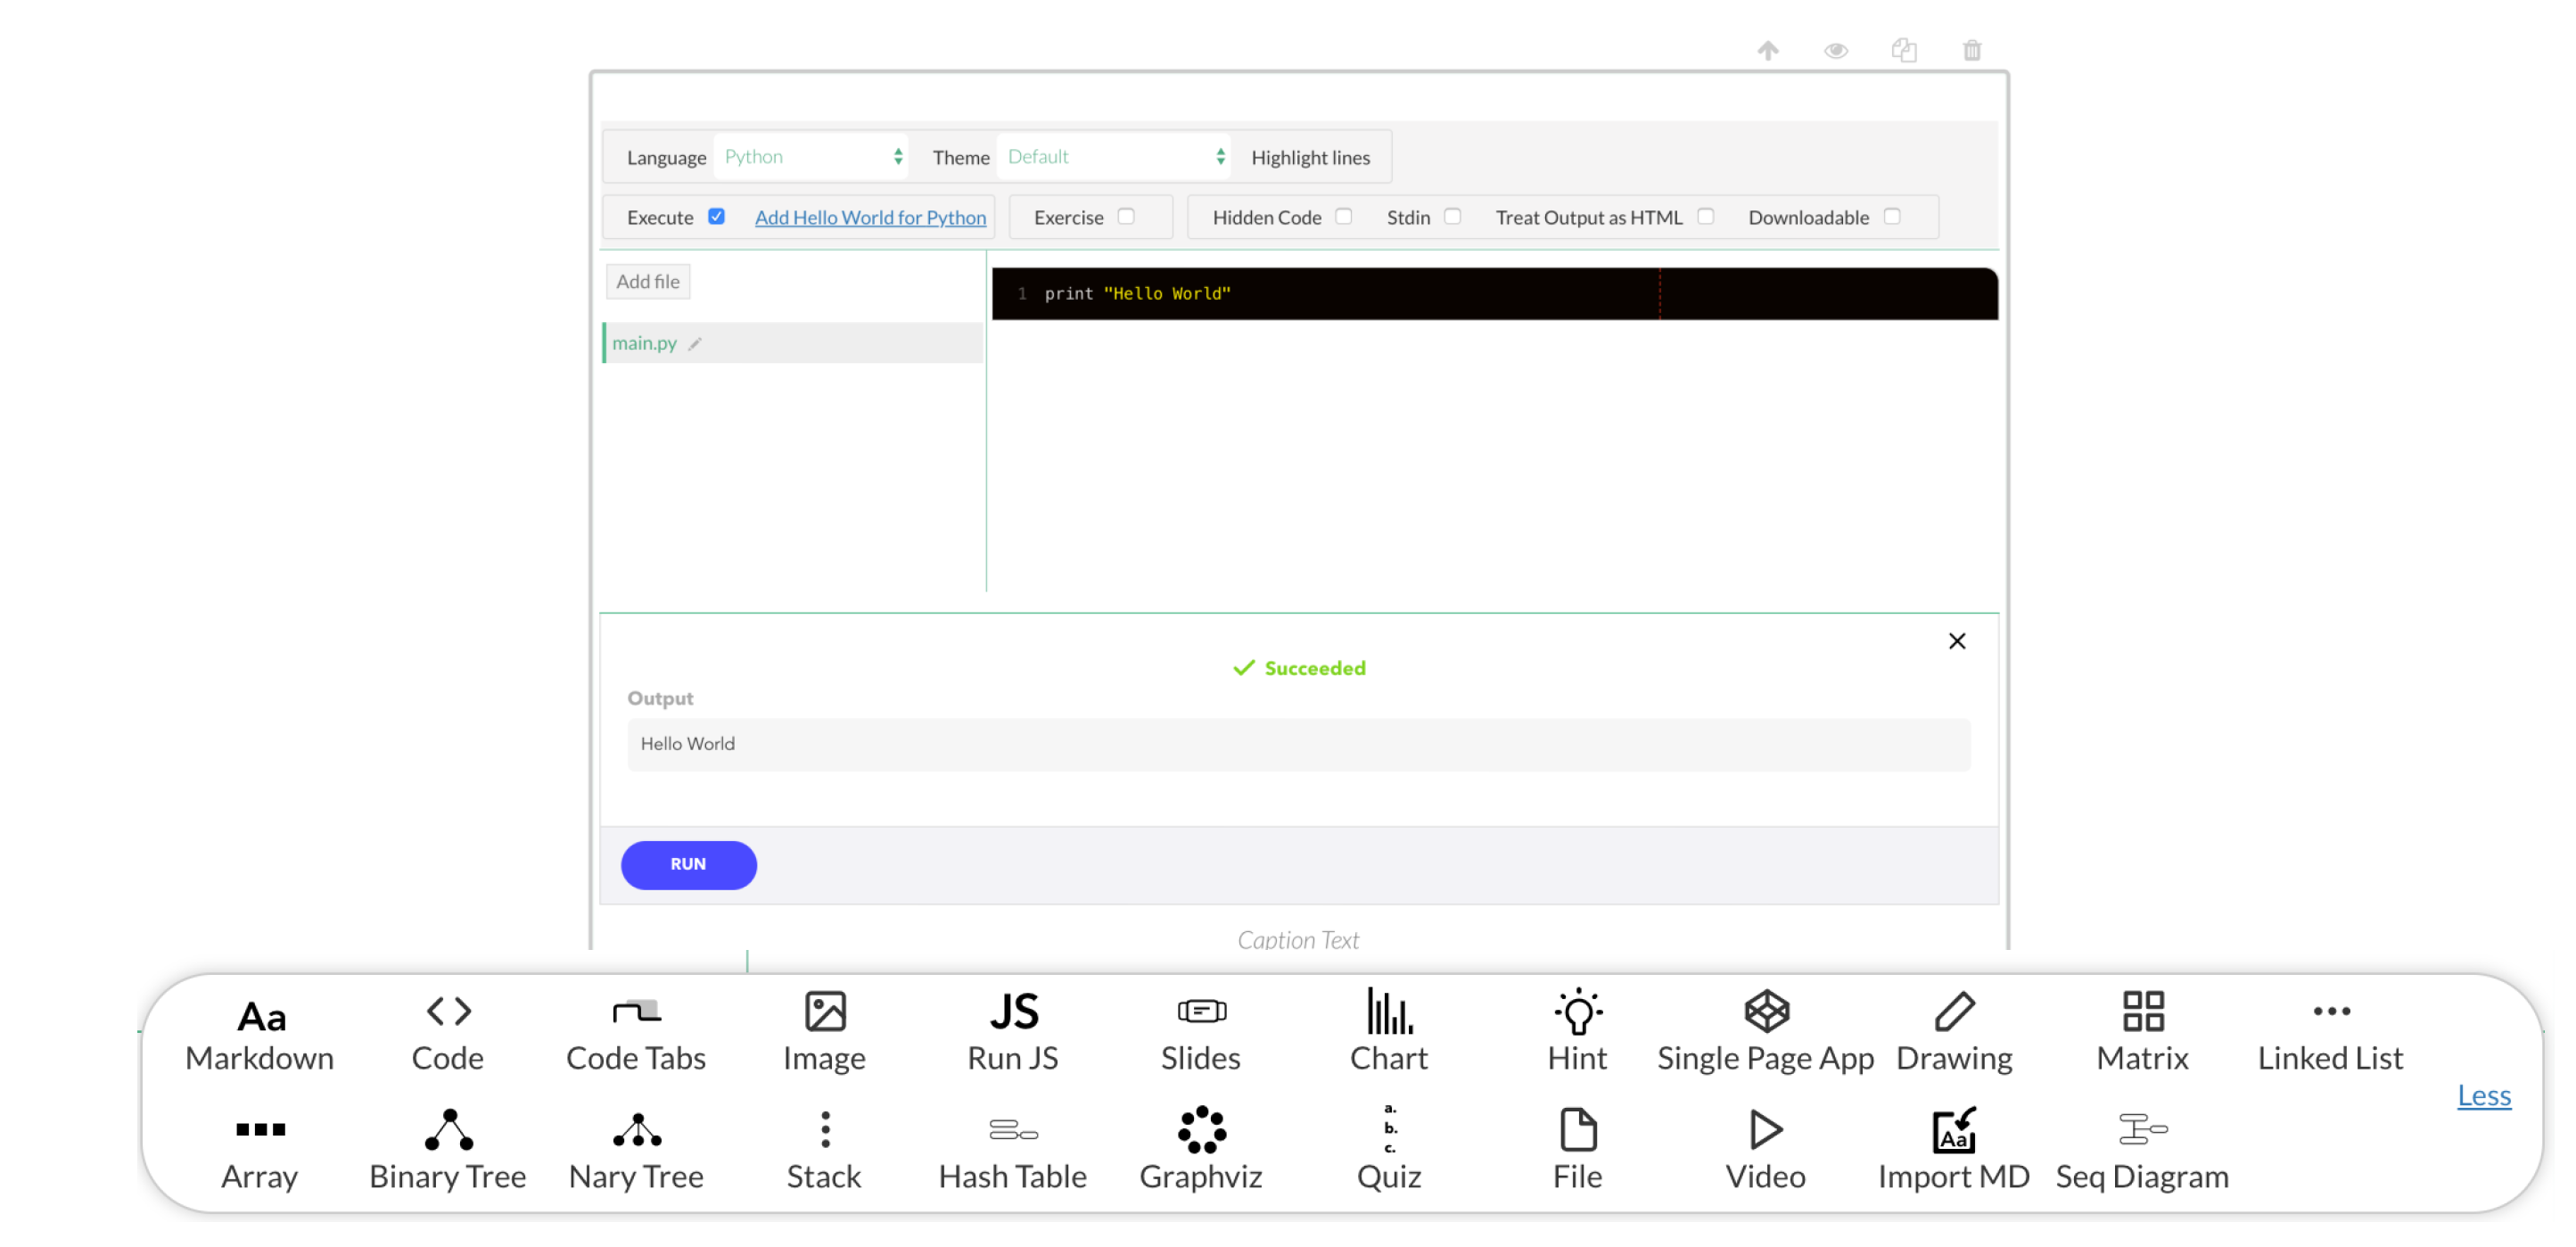2576x1247 pixels.
Task: Open the Language dropdown showing Python
Action: [x=811, y=157]
